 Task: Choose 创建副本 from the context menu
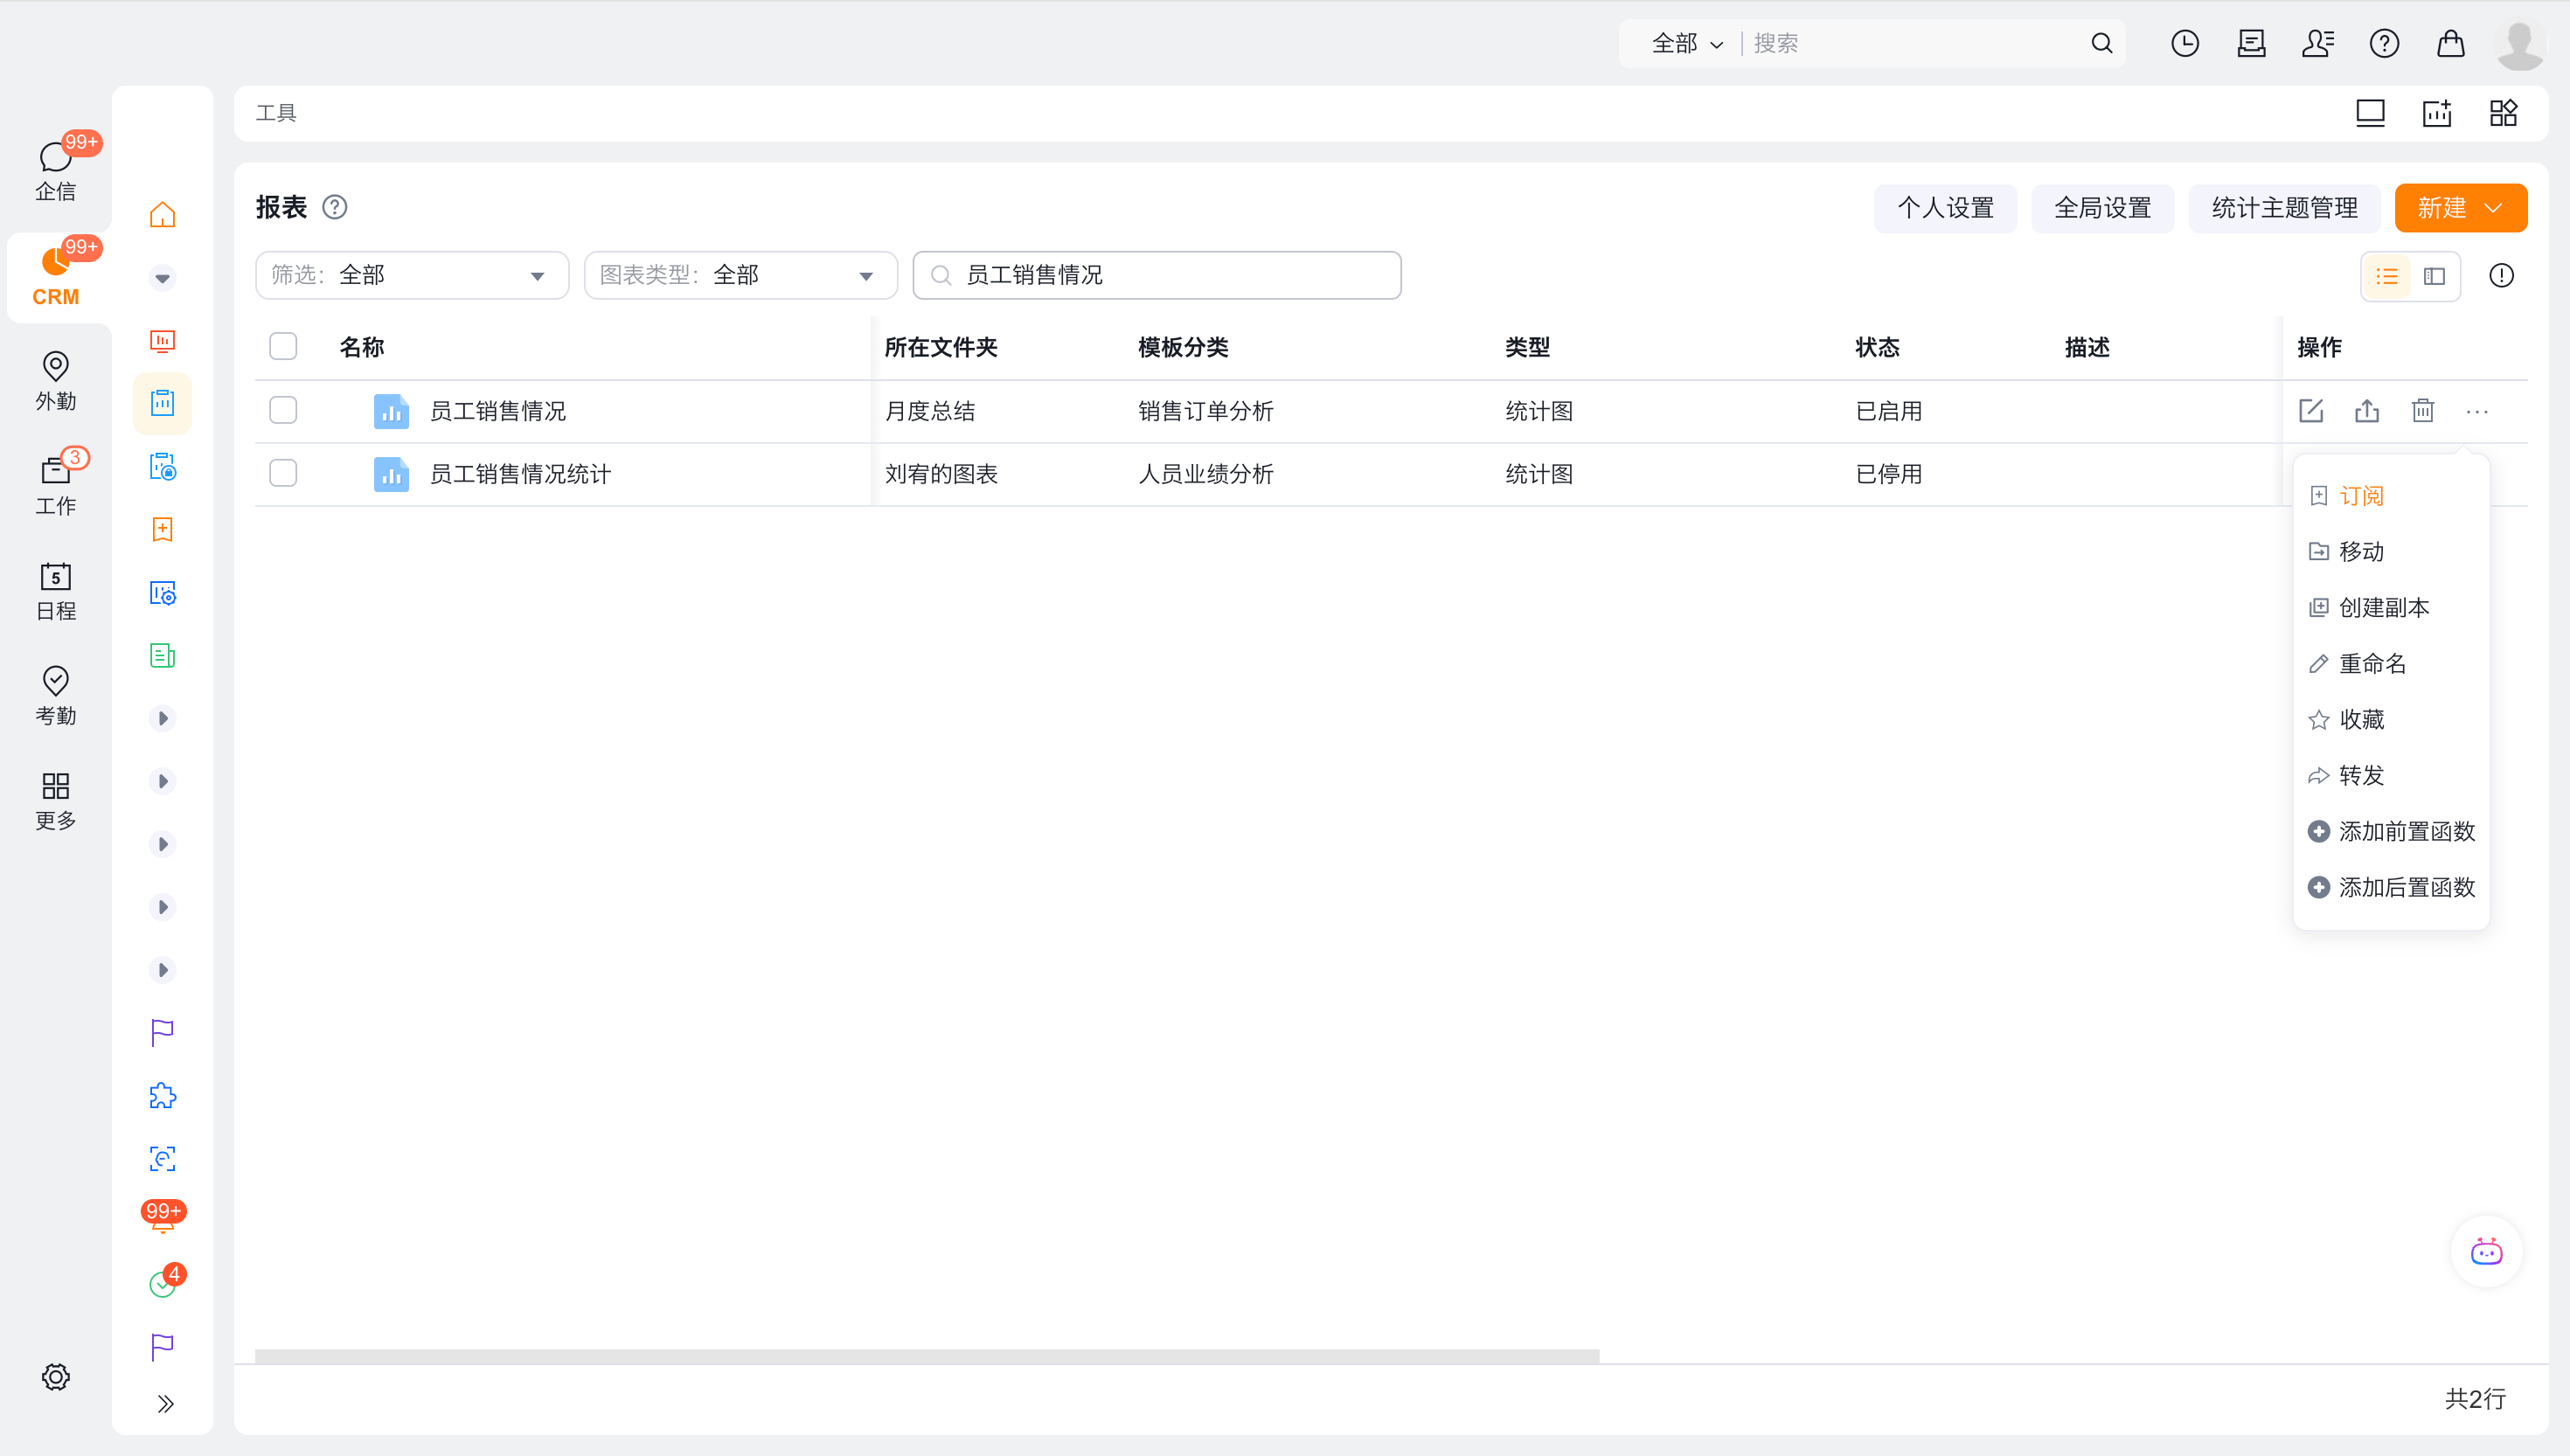(2383, 607)
